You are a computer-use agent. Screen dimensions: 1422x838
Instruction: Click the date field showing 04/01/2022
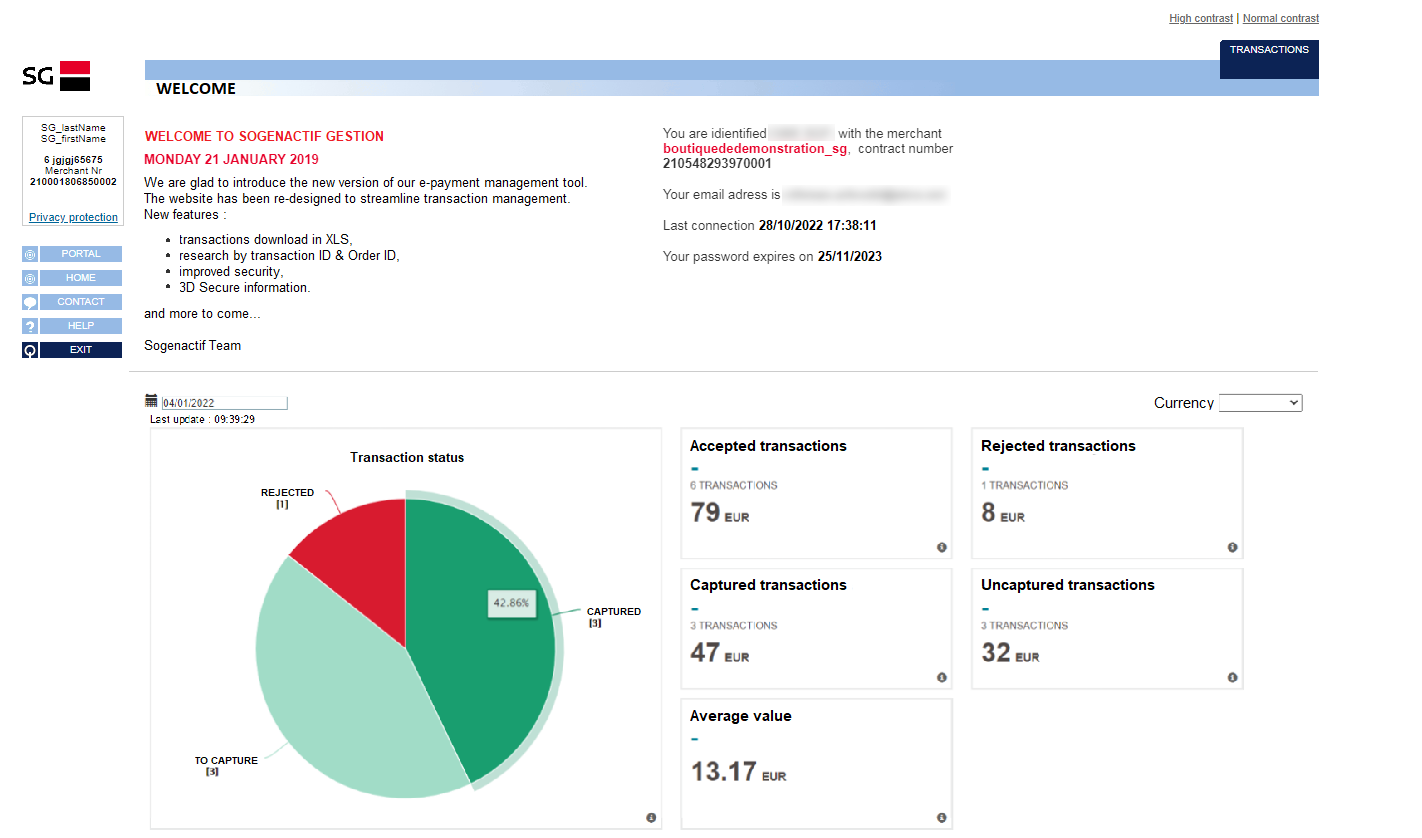tap(224, 403)
